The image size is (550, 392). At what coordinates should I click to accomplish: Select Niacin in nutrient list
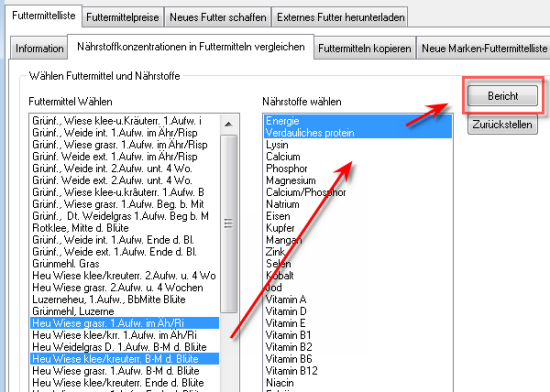pyautogui.click(x=358, y=383)
